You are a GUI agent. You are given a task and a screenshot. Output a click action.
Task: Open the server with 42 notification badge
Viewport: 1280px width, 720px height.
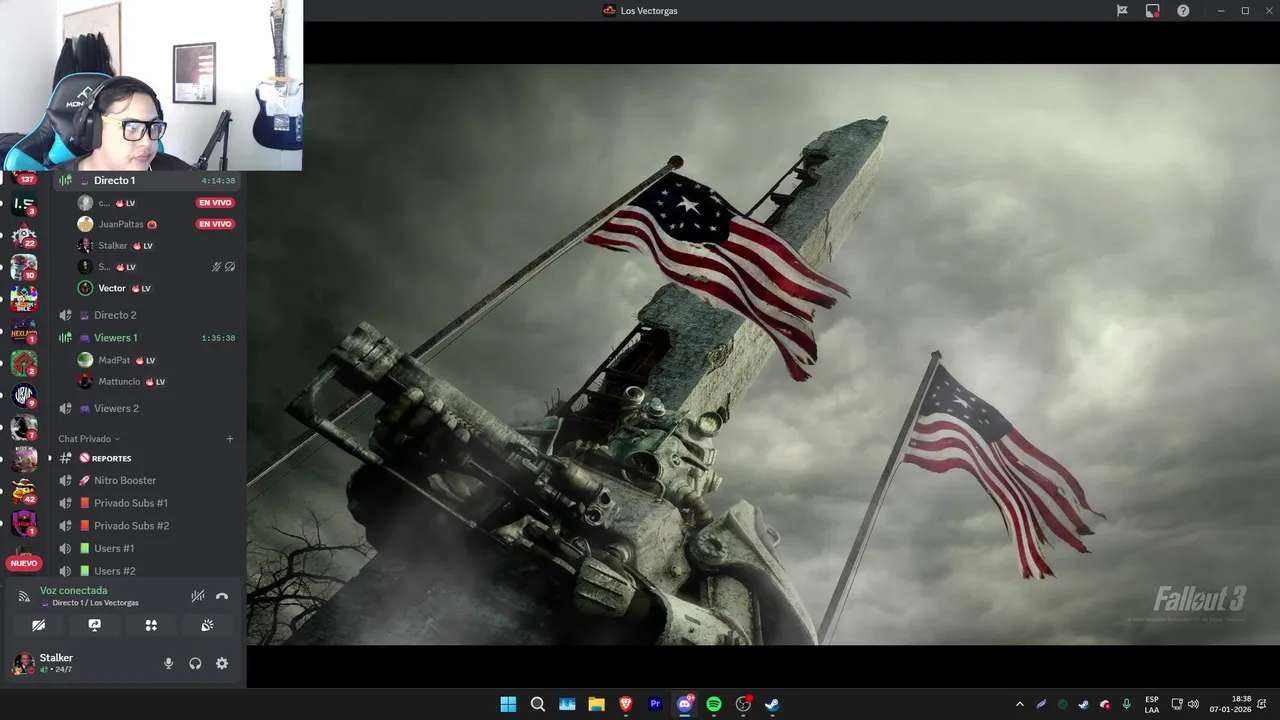tap(24, 491)
